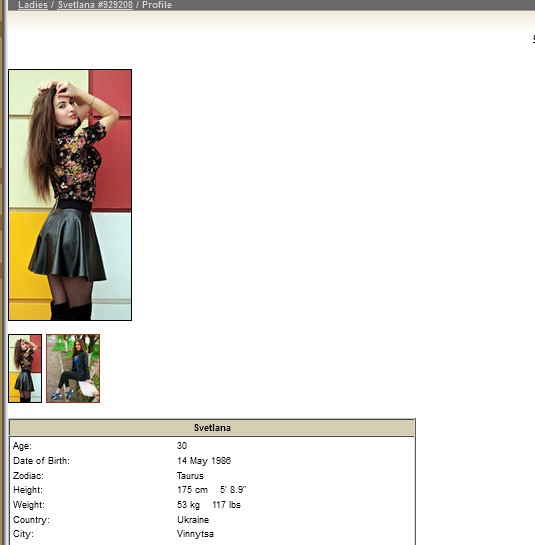
Task: Click the 117 lbs weight value
Action: [226, 505]
